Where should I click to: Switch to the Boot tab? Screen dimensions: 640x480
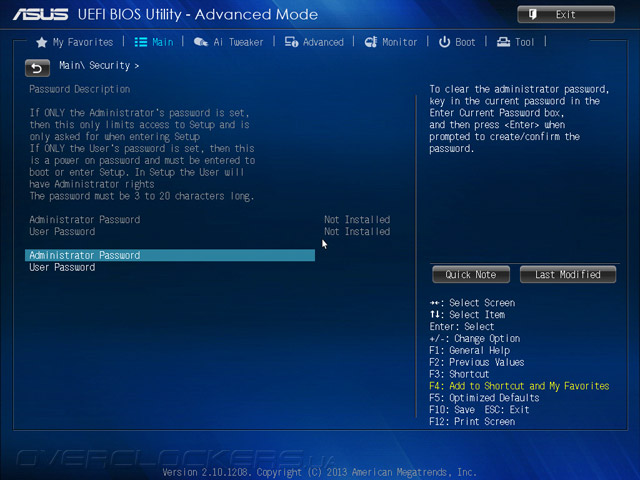coord(457,42)
